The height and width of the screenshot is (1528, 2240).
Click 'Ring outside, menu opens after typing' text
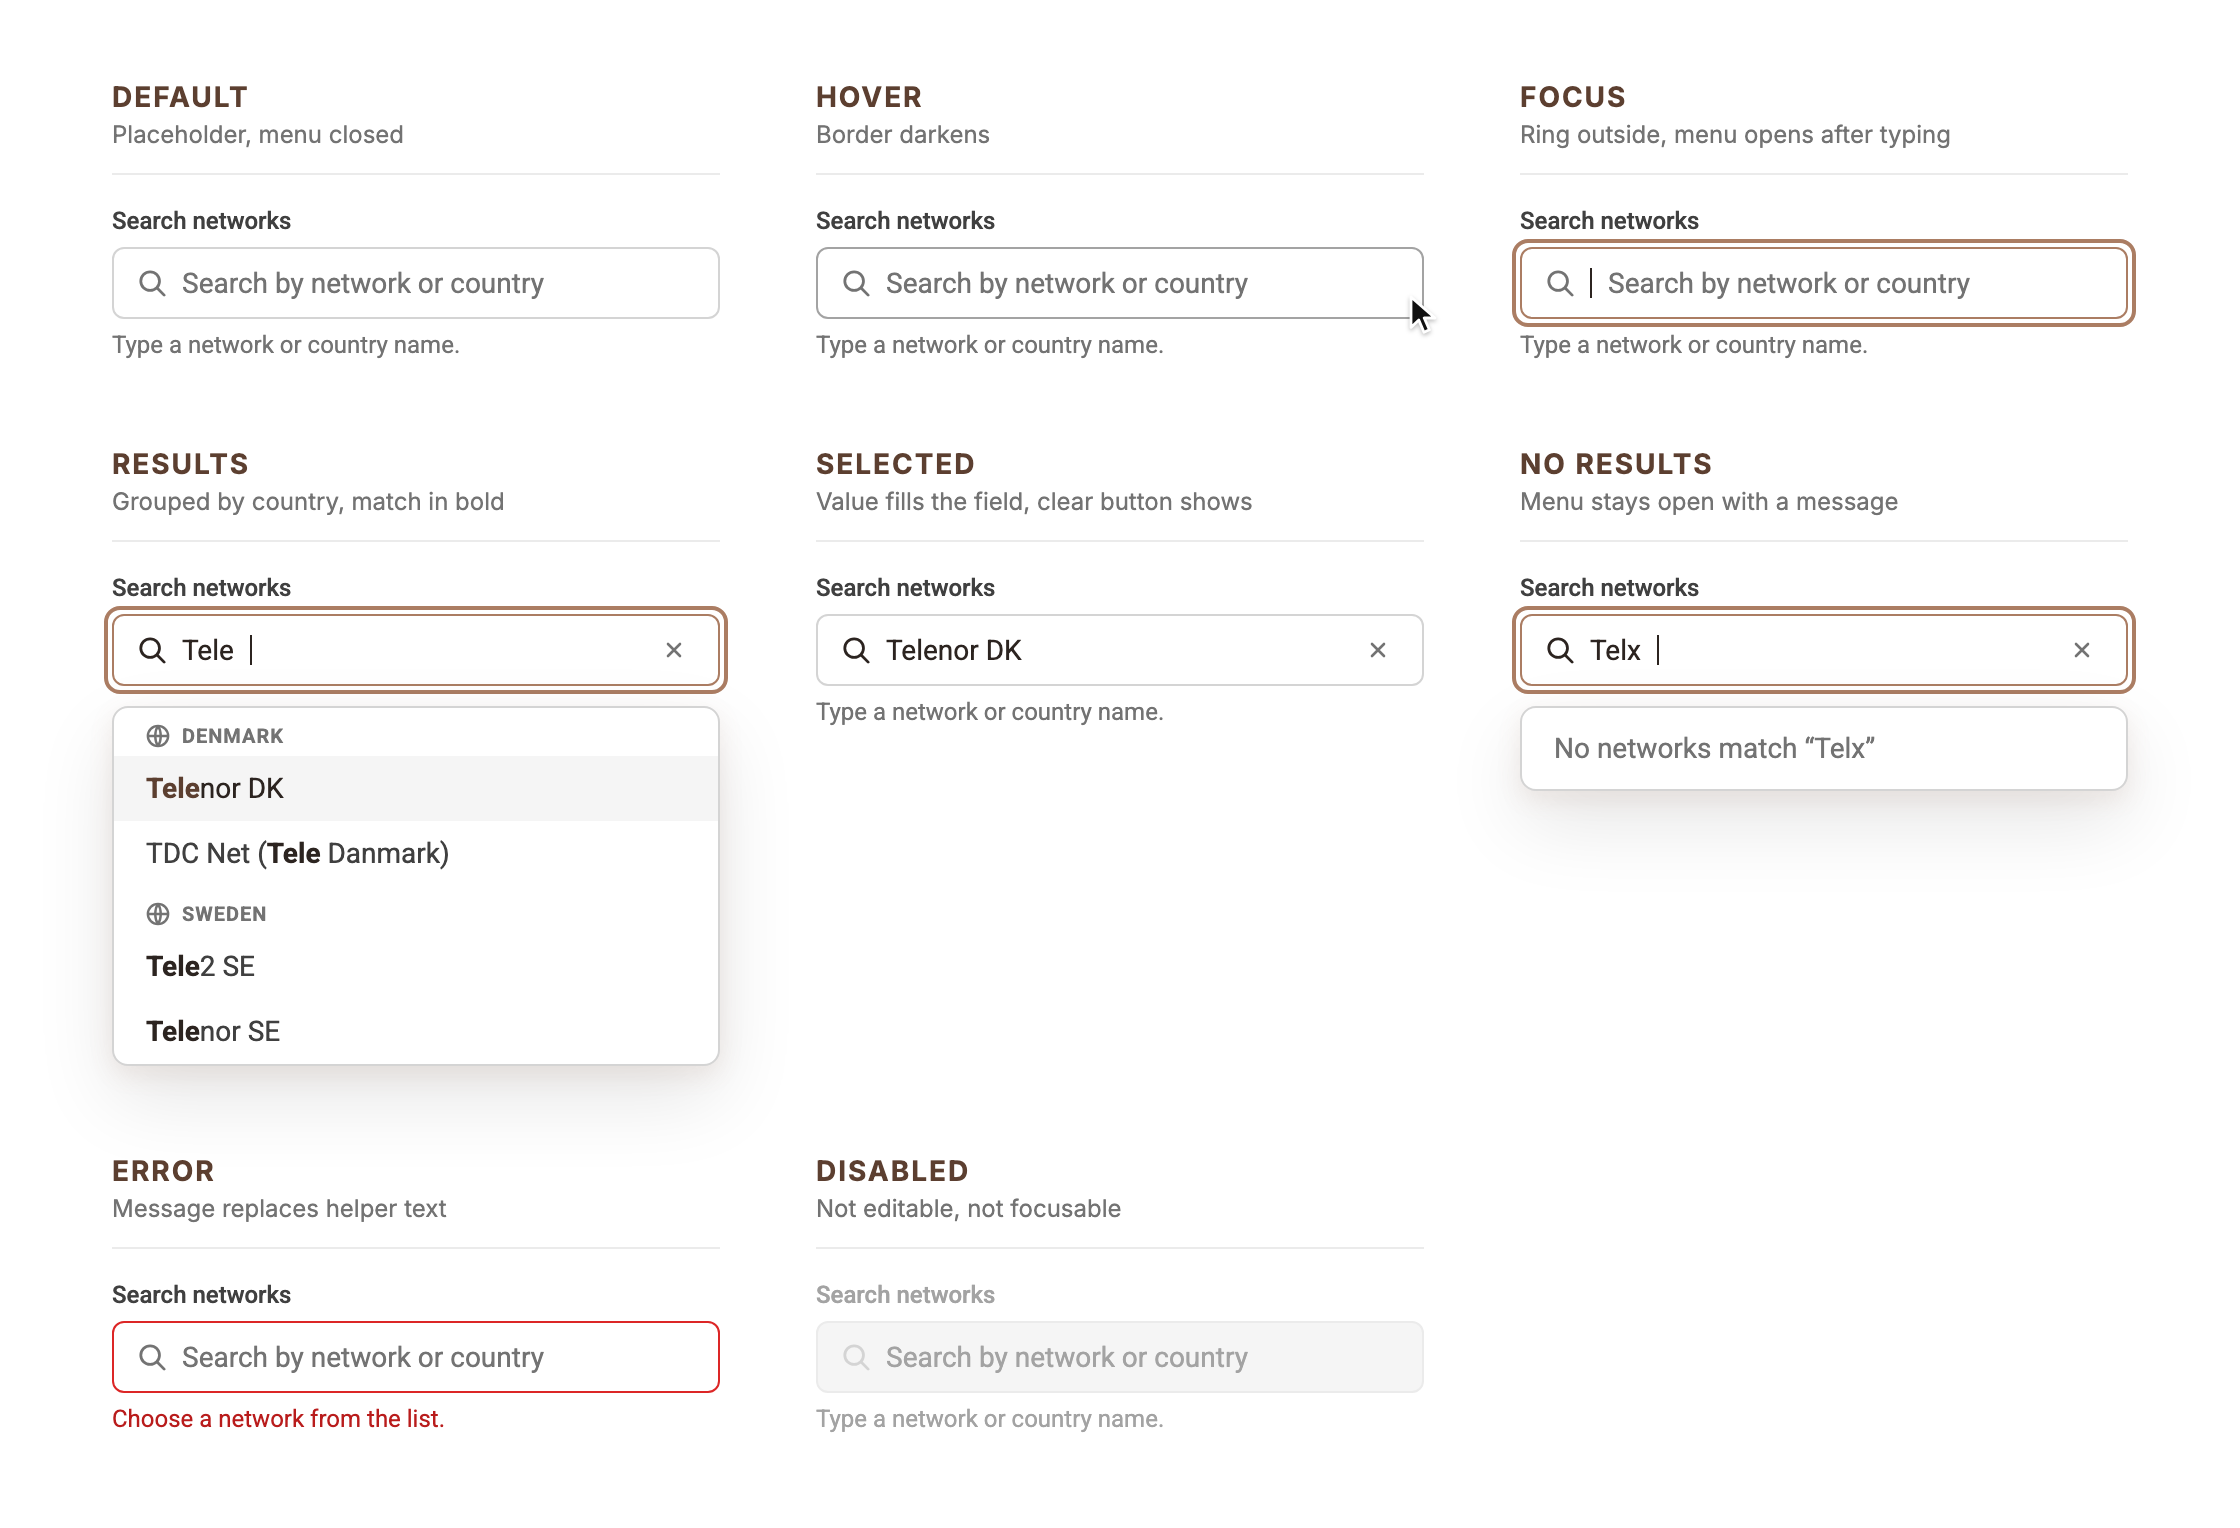click(1735, 135)
